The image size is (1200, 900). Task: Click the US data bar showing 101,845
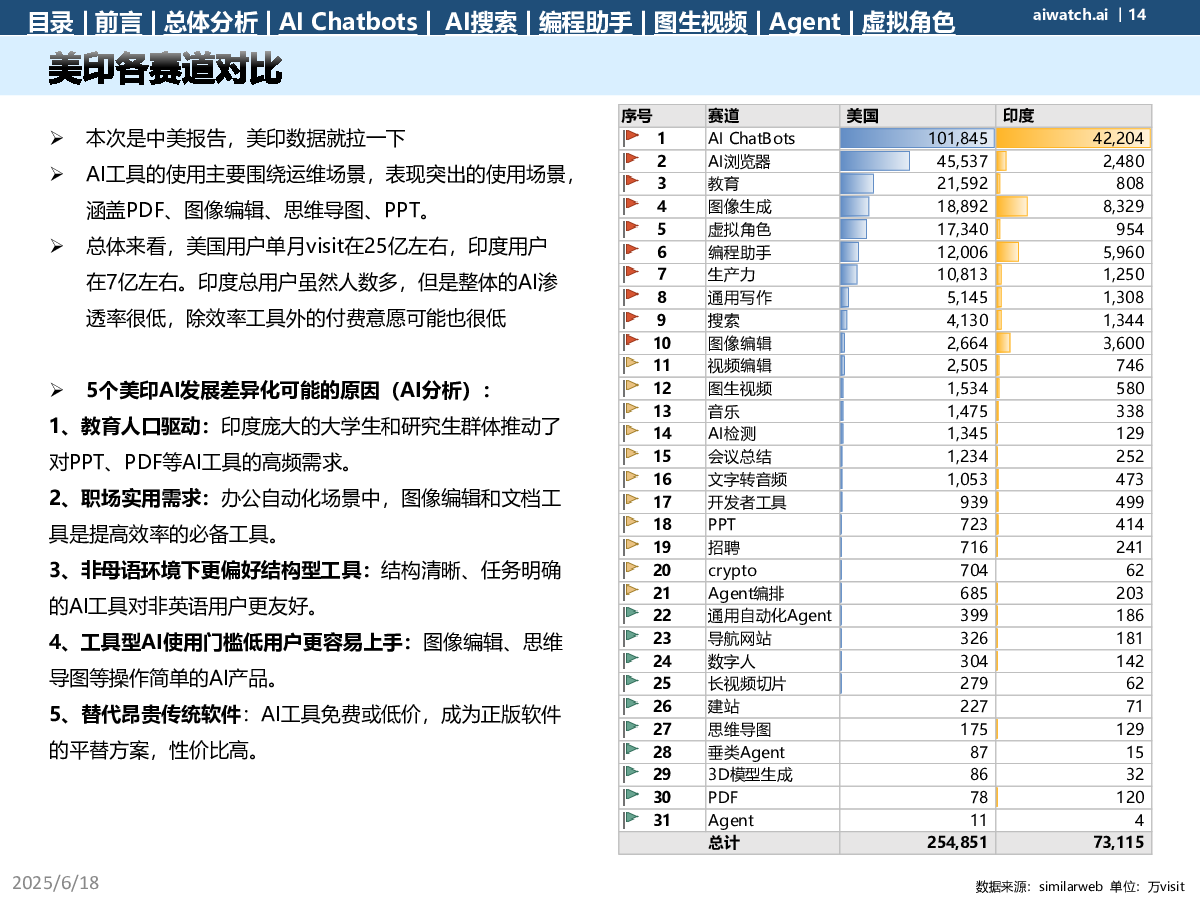(917, 138)
